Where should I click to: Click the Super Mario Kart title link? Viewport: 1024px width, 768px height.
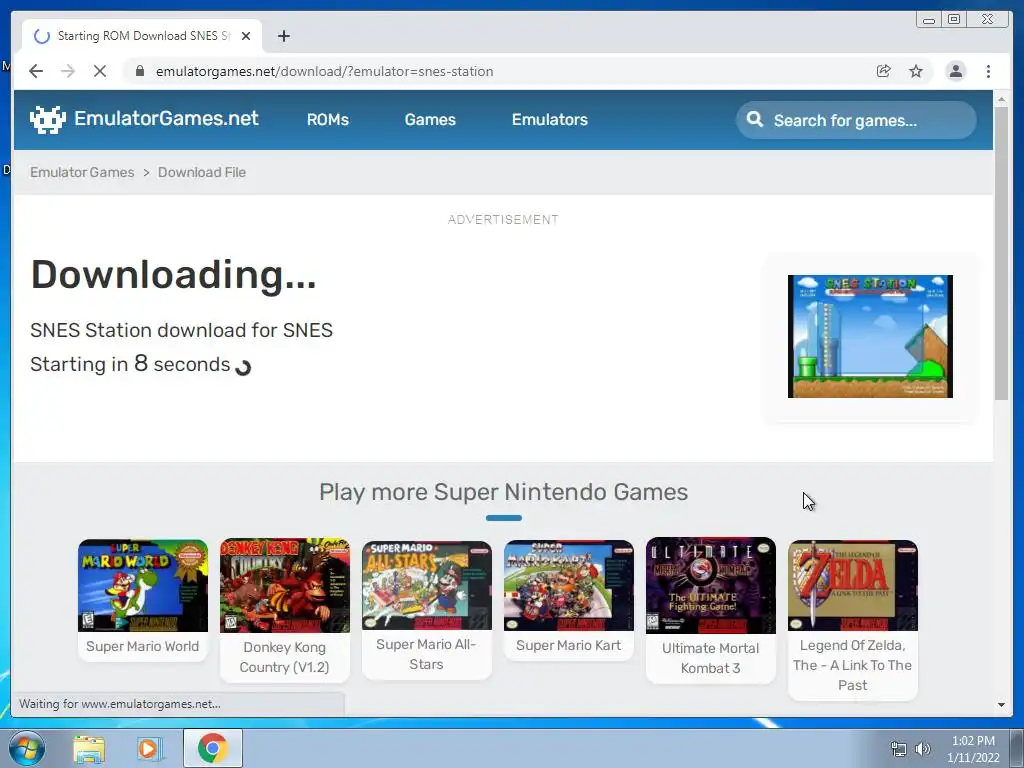[x=569, y=645]
